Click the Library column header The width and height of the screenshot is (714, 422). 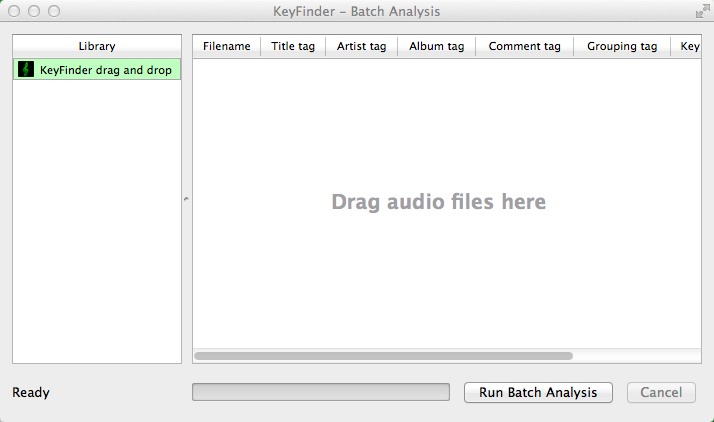(97, 46)
